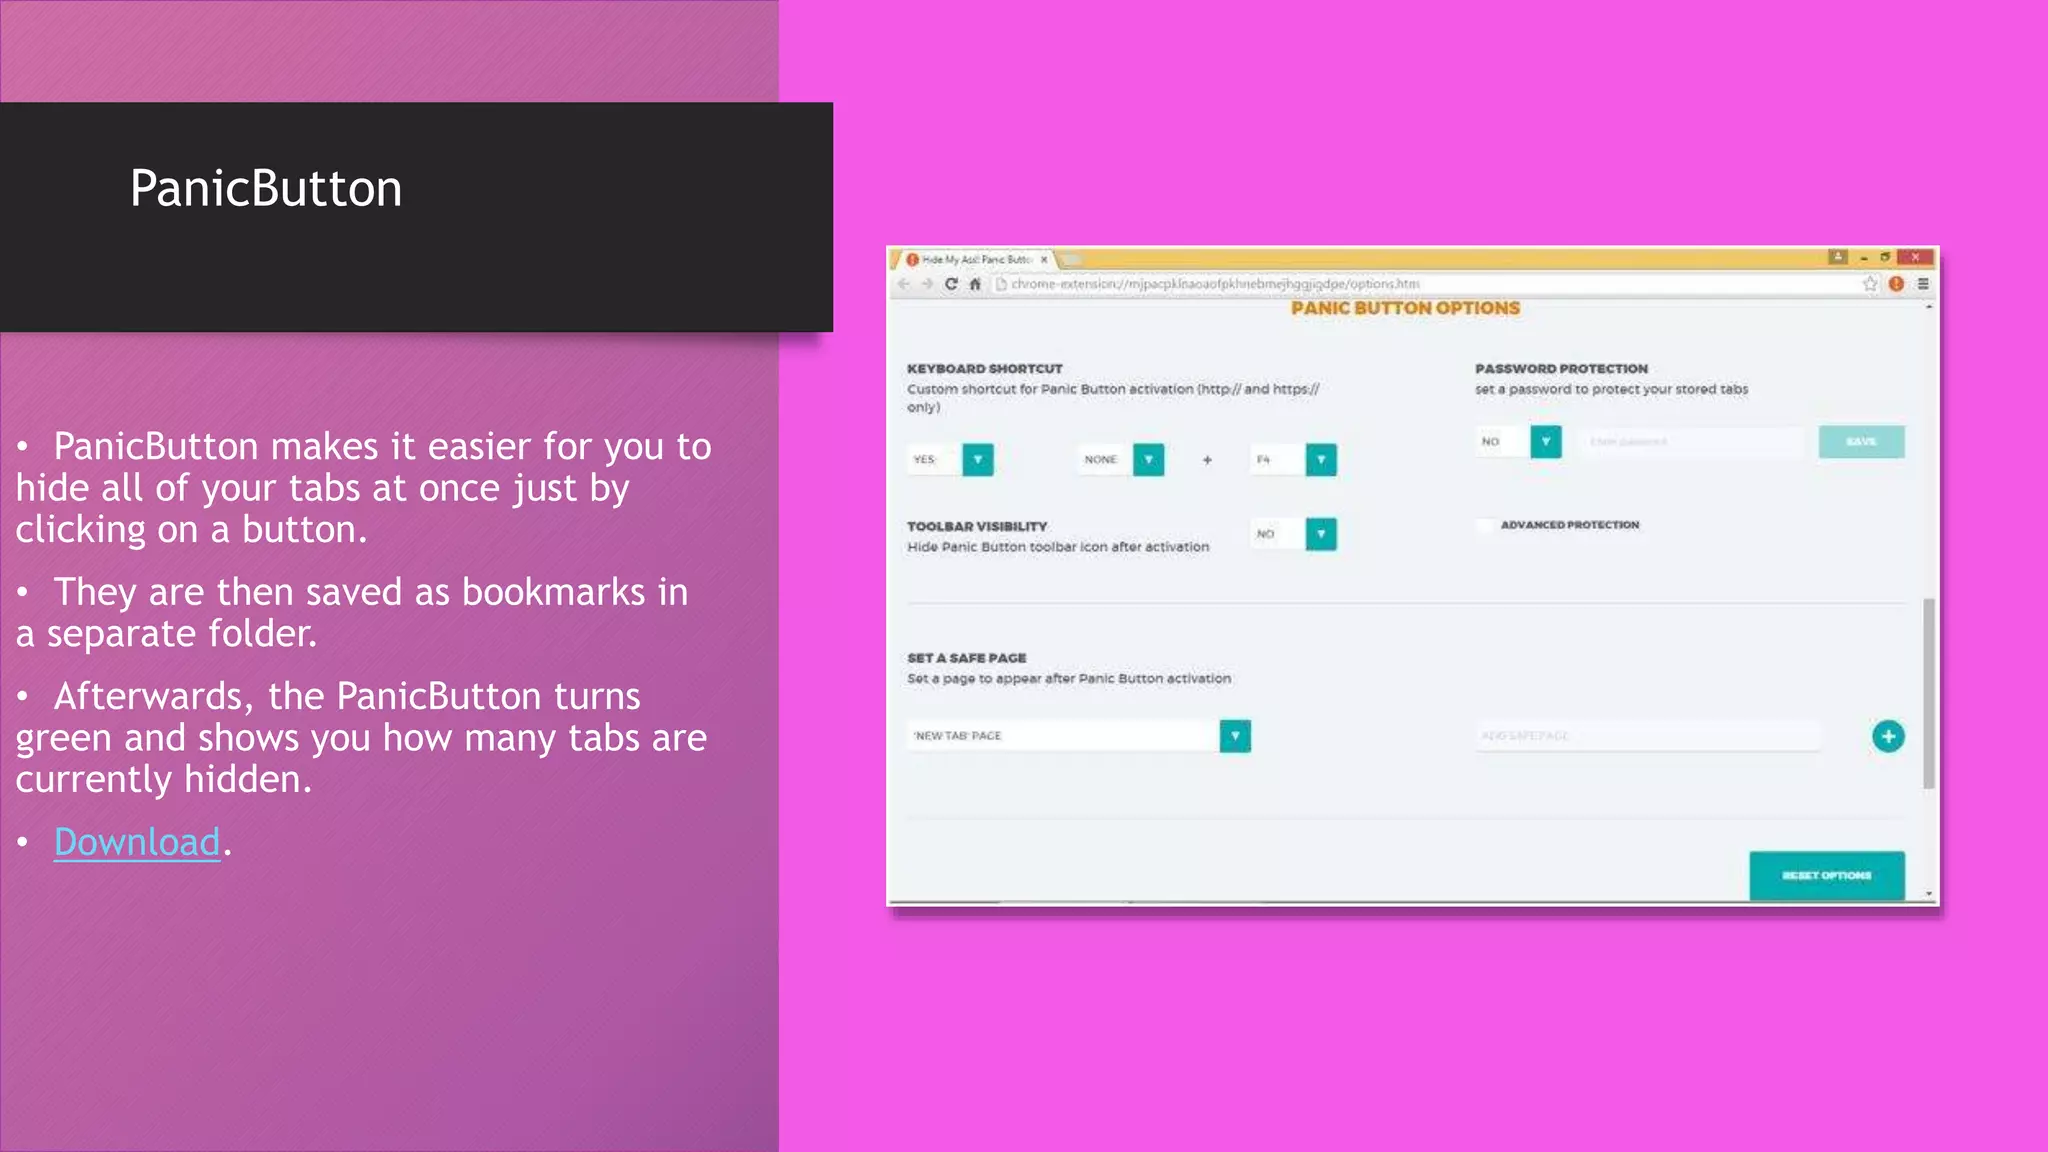This screenshot has width=2048, height=1152.
Task: Open the Download link on the slide
Action: coord(137,842)
